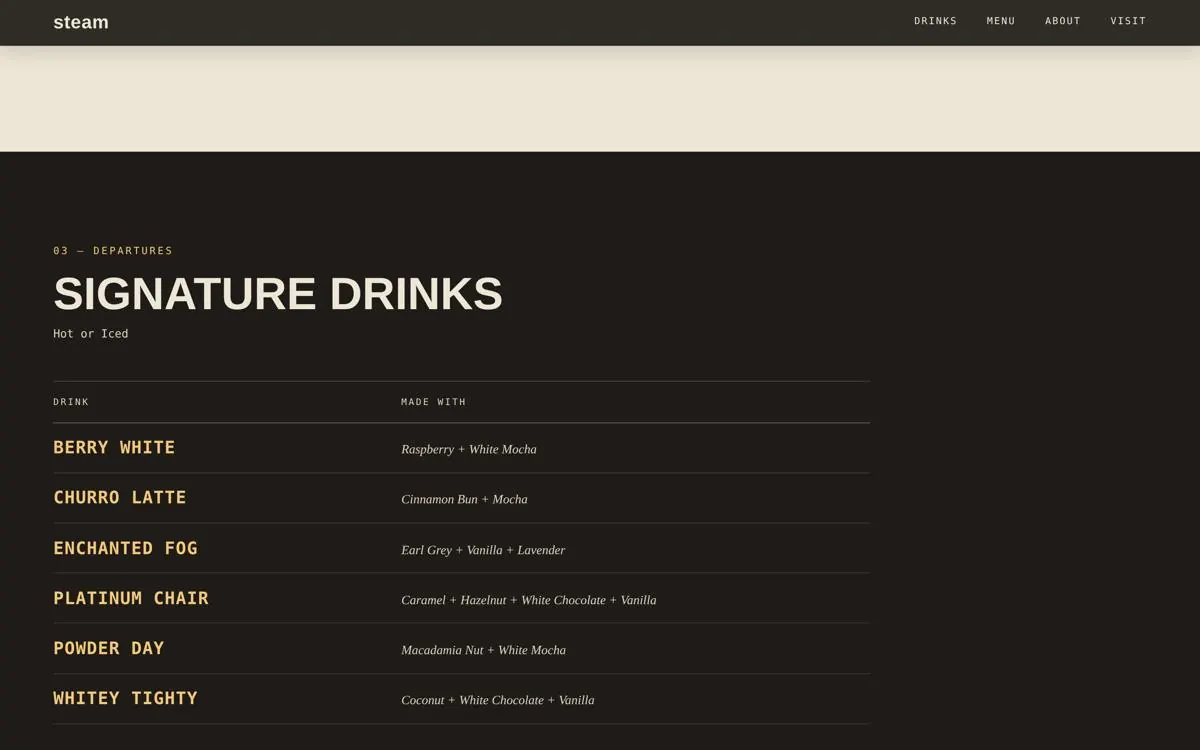Click the '03 — DEPARTURES' label

coord(113,251)
